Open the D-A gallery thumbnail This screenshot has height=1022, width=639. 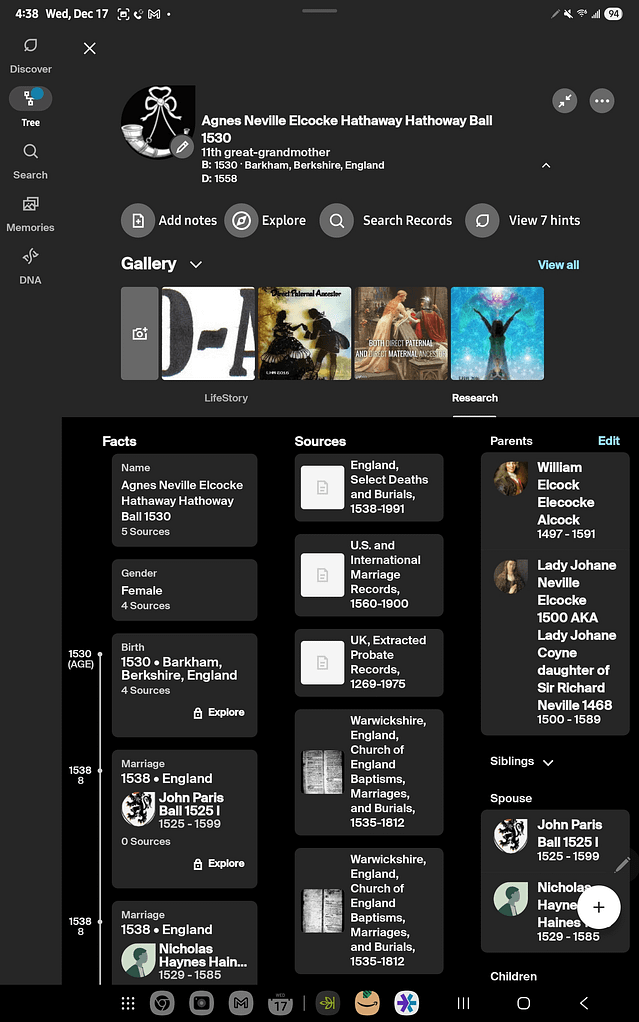point(208,334)
